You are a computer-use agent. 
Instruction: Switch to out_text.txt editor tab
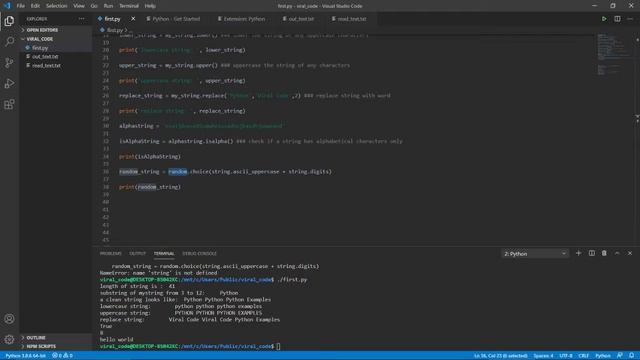point(301,19)
